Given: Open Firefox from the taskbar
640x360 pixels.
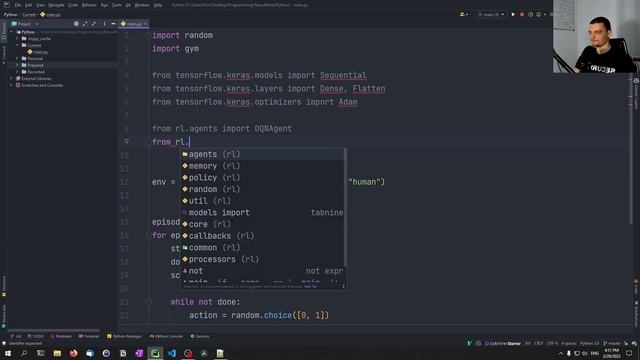Looking at the screenshot, I should [73, 353].
